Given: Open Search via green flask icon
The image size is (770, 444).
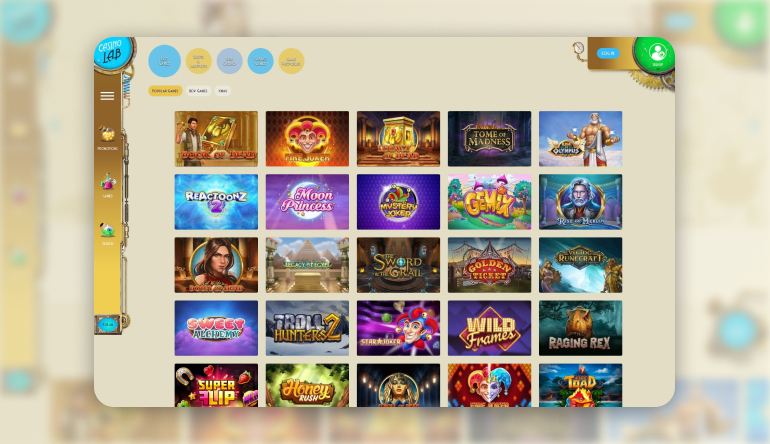Looking at the screenshot, I should [x=107, y=230].
